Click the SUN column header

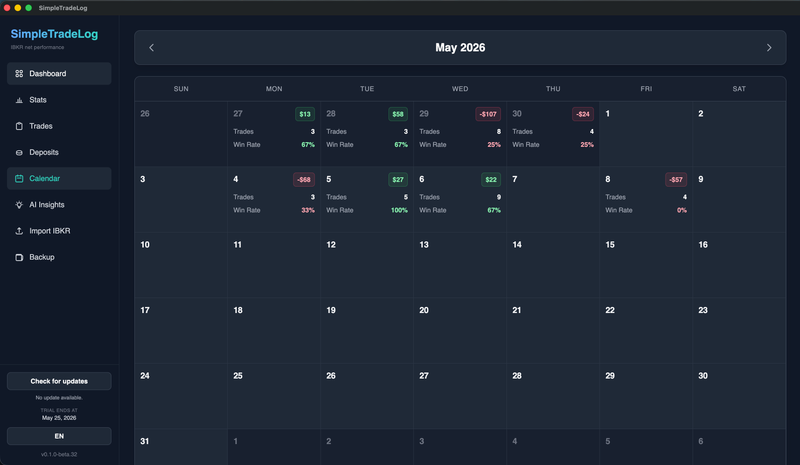coord(181,89)
